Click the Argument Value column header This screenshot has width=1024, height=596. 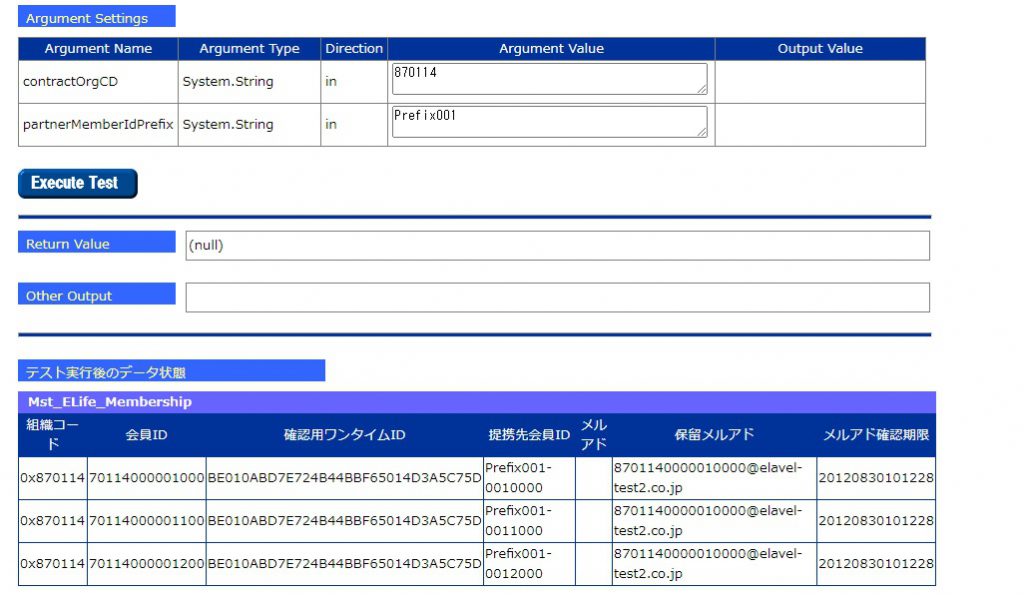tap(551, 49)
